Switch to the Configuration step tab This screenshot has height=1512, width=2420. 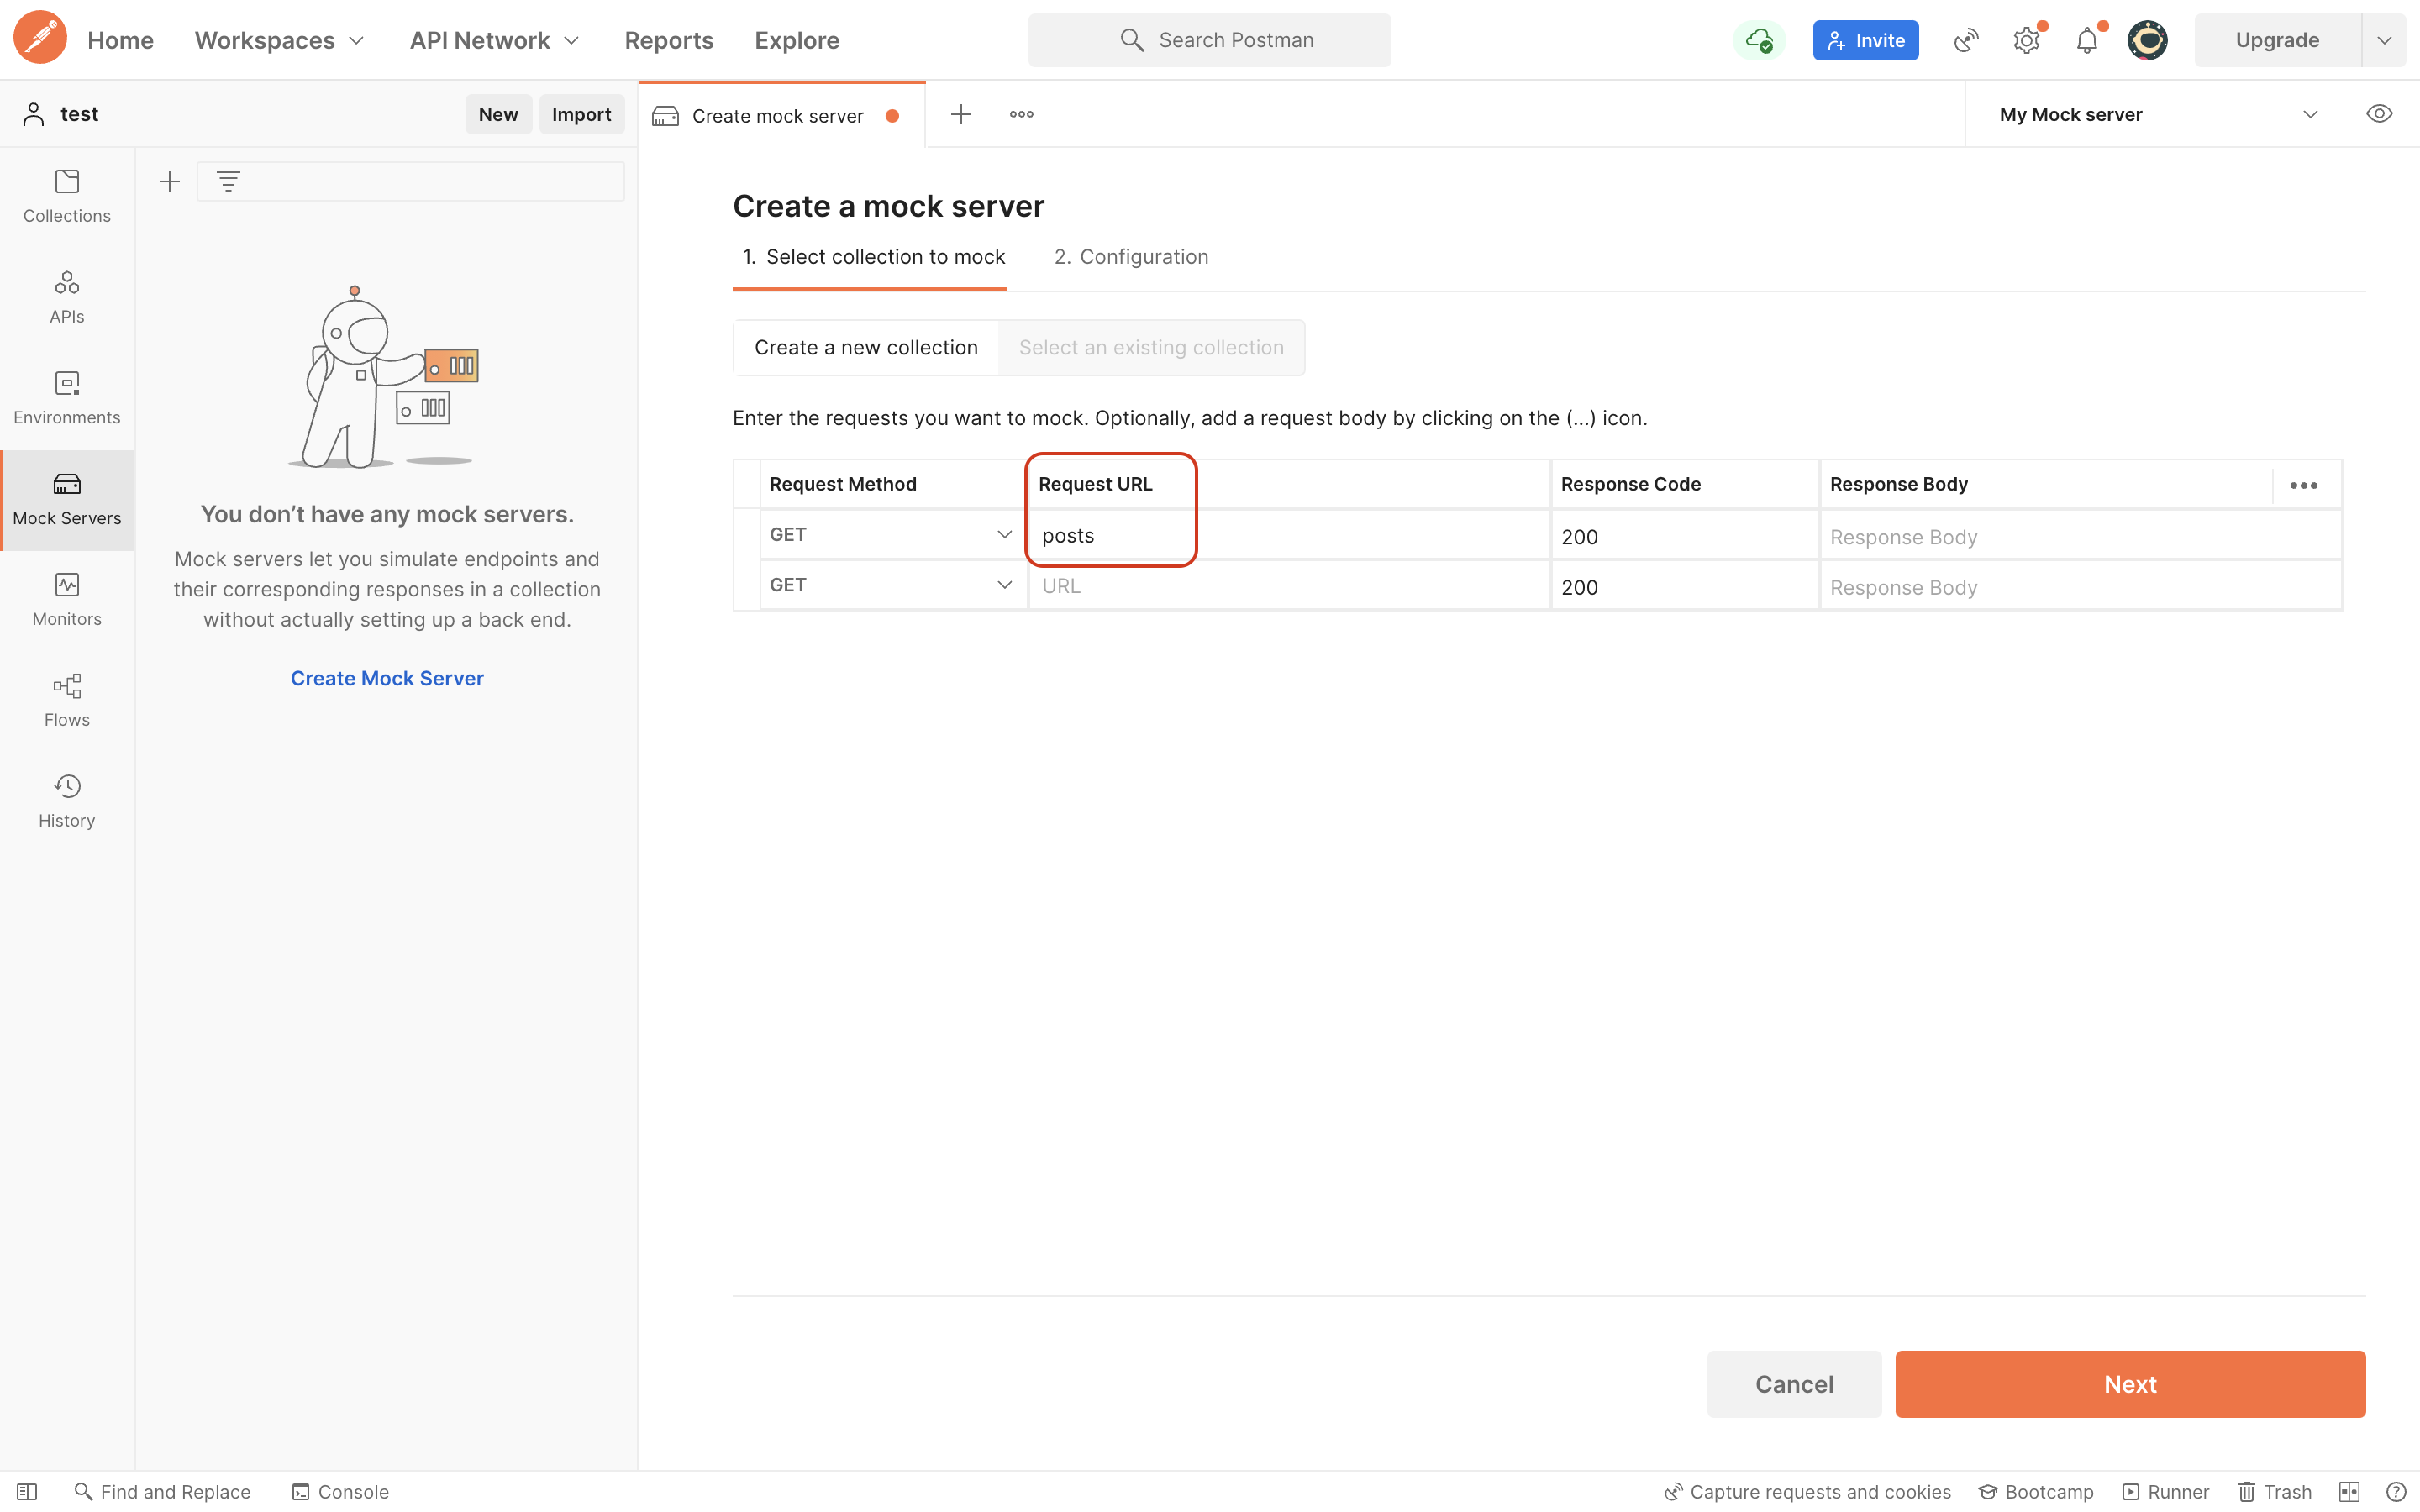point(1131,257)
